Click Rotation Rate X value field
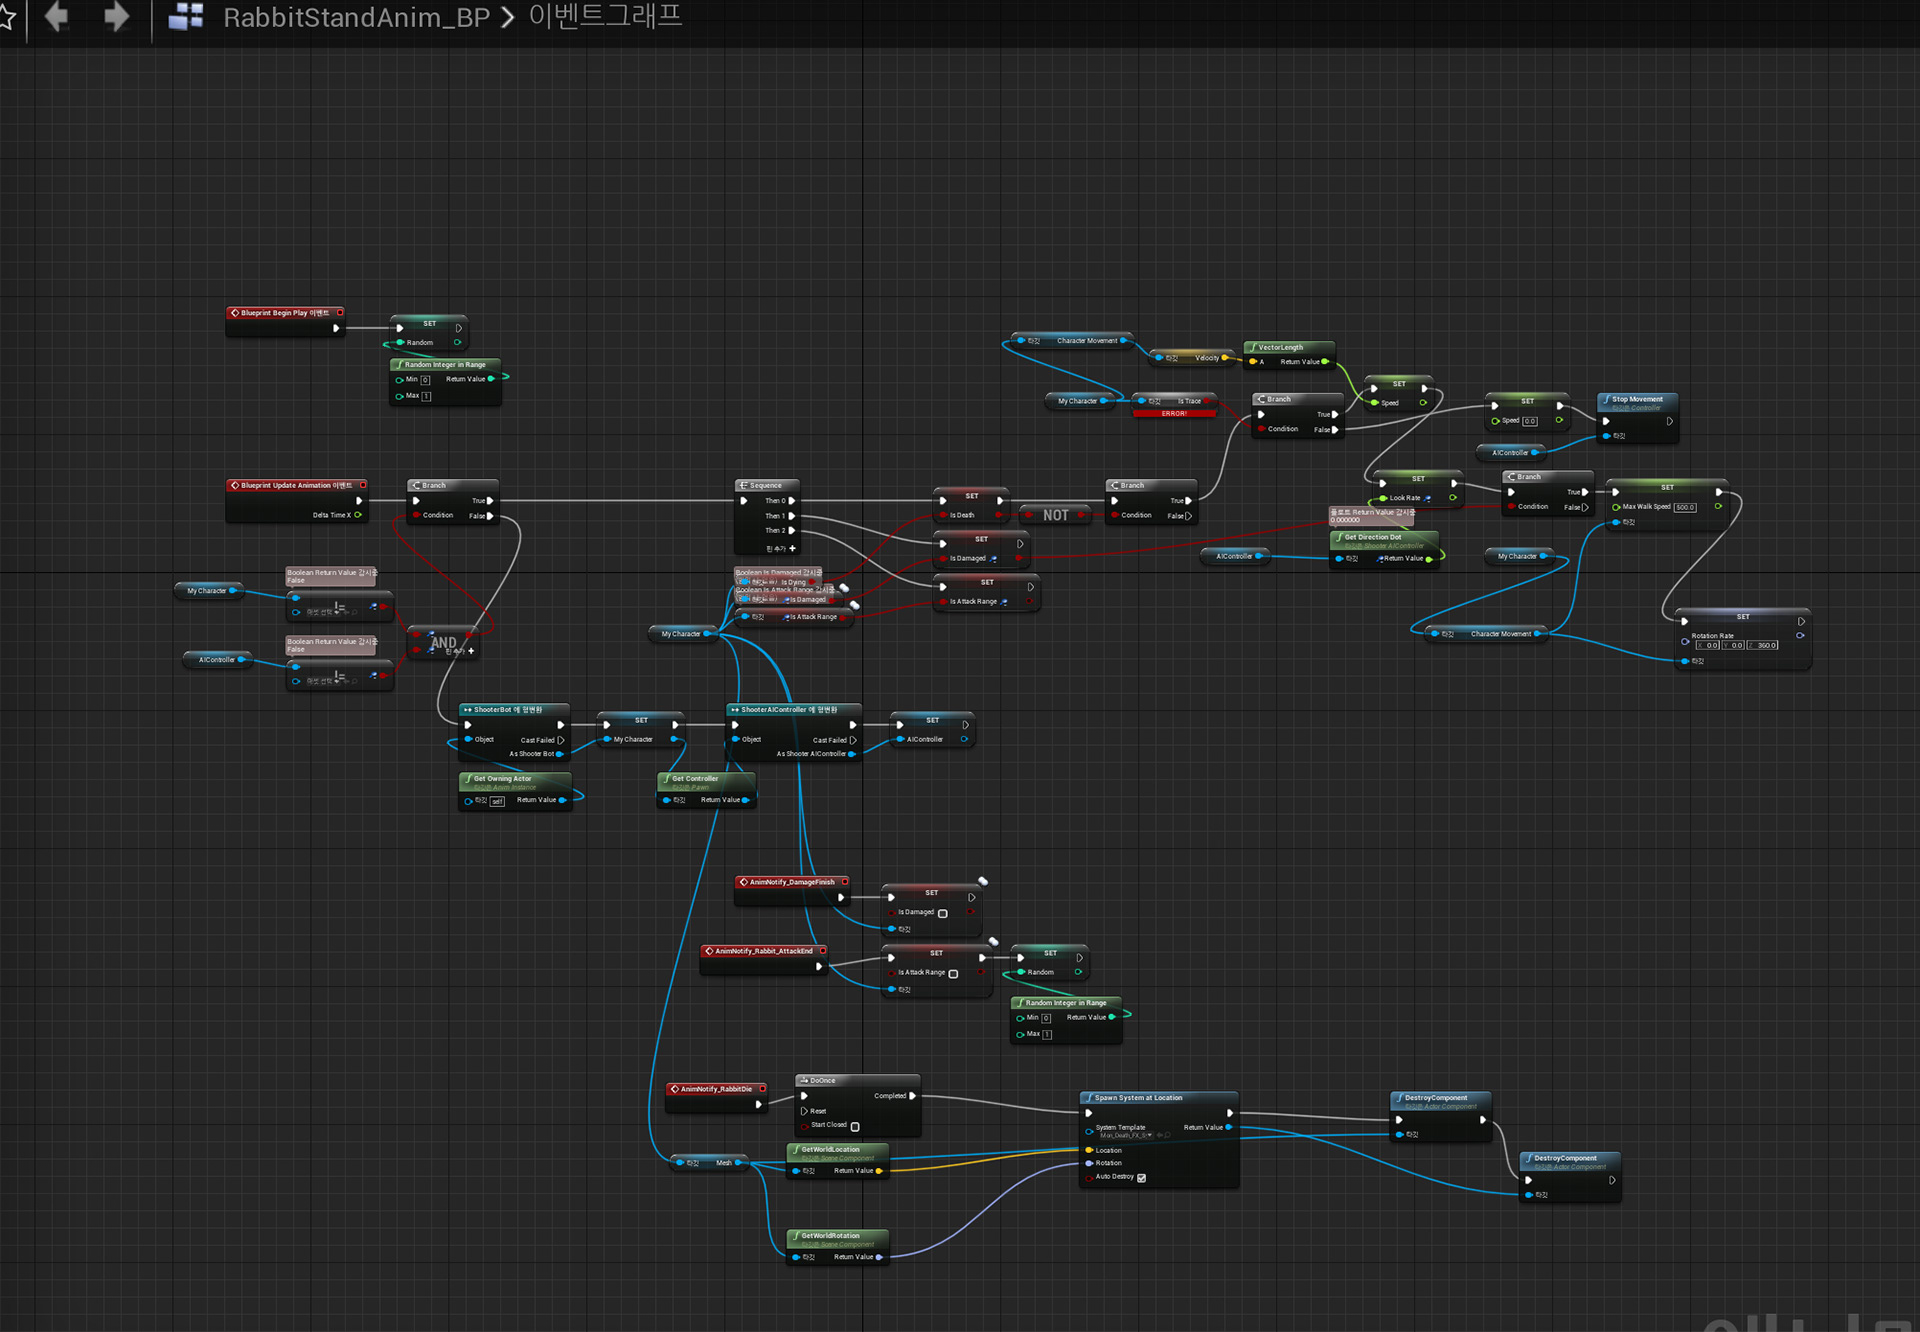 tap(1707, 645)
